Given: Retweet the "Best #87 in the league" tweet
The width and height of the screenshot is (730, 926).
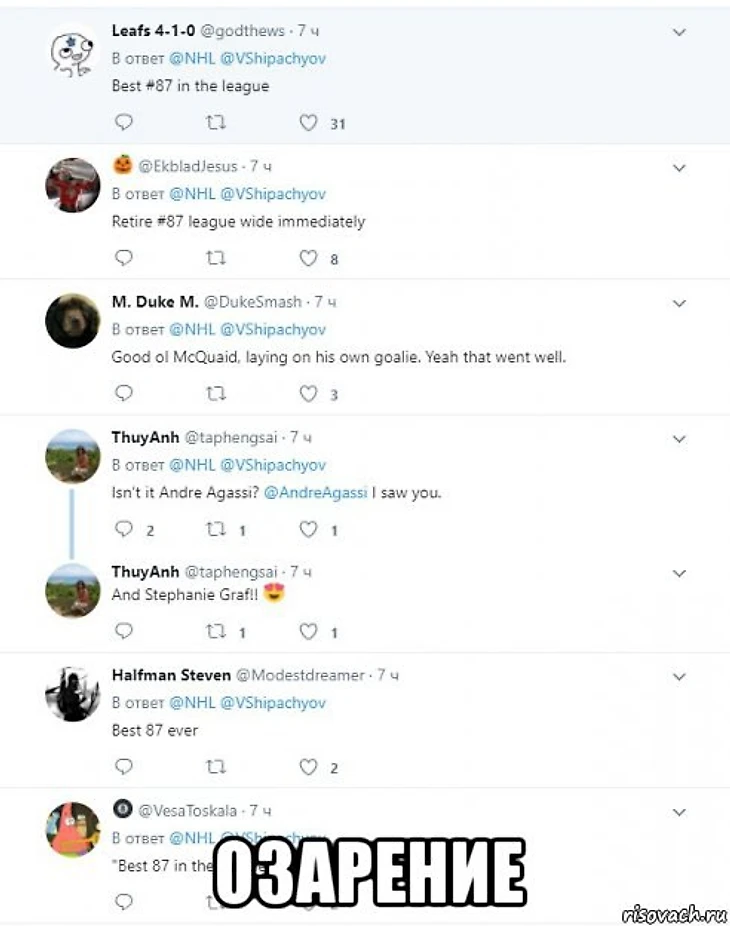Looking at the screenshot, I should click(215, 122).
